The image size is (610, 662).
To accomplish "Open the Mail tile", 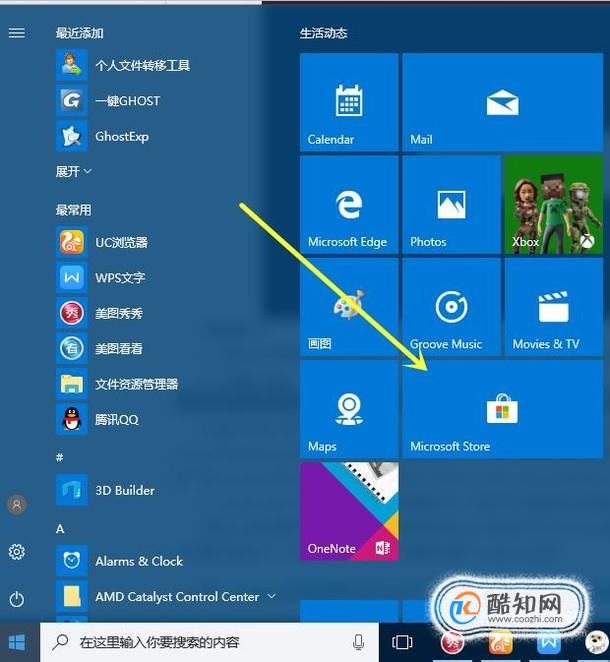I will pyautogui.click(x=502, y=102).
